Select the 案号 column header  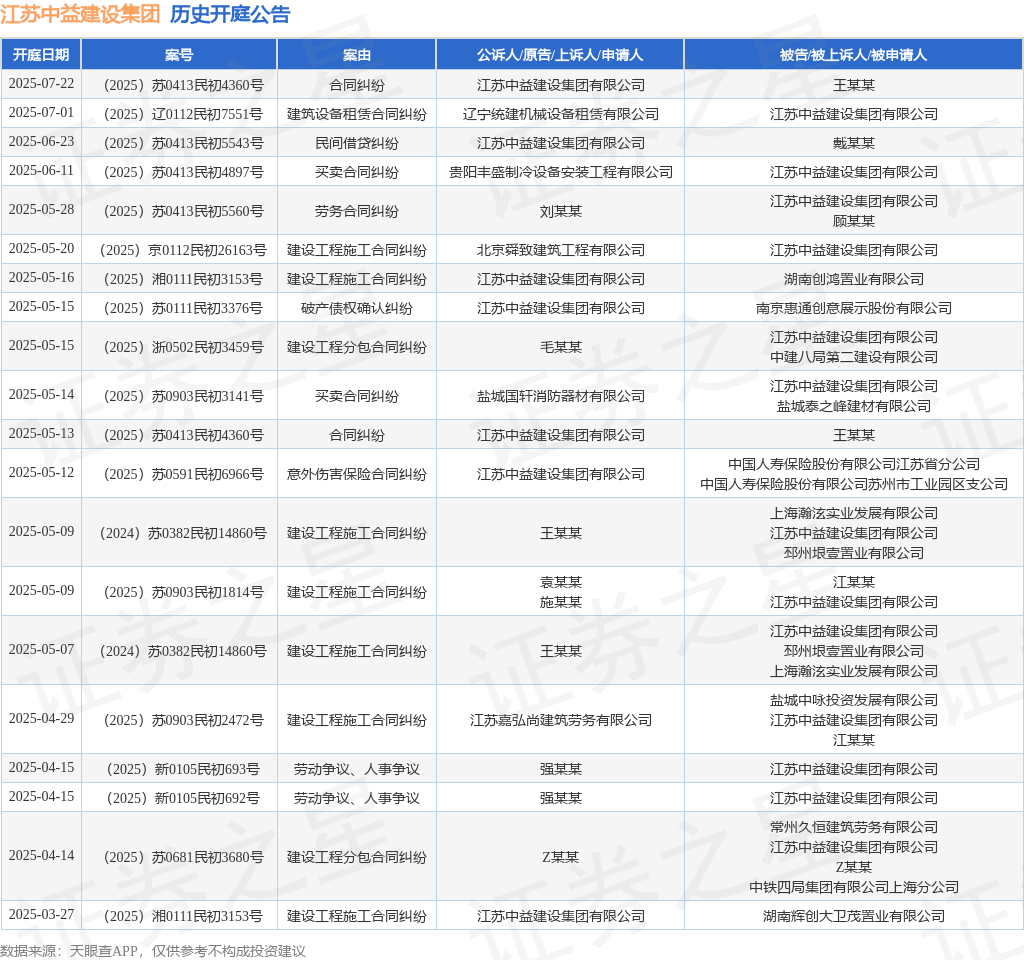point(179,55)
